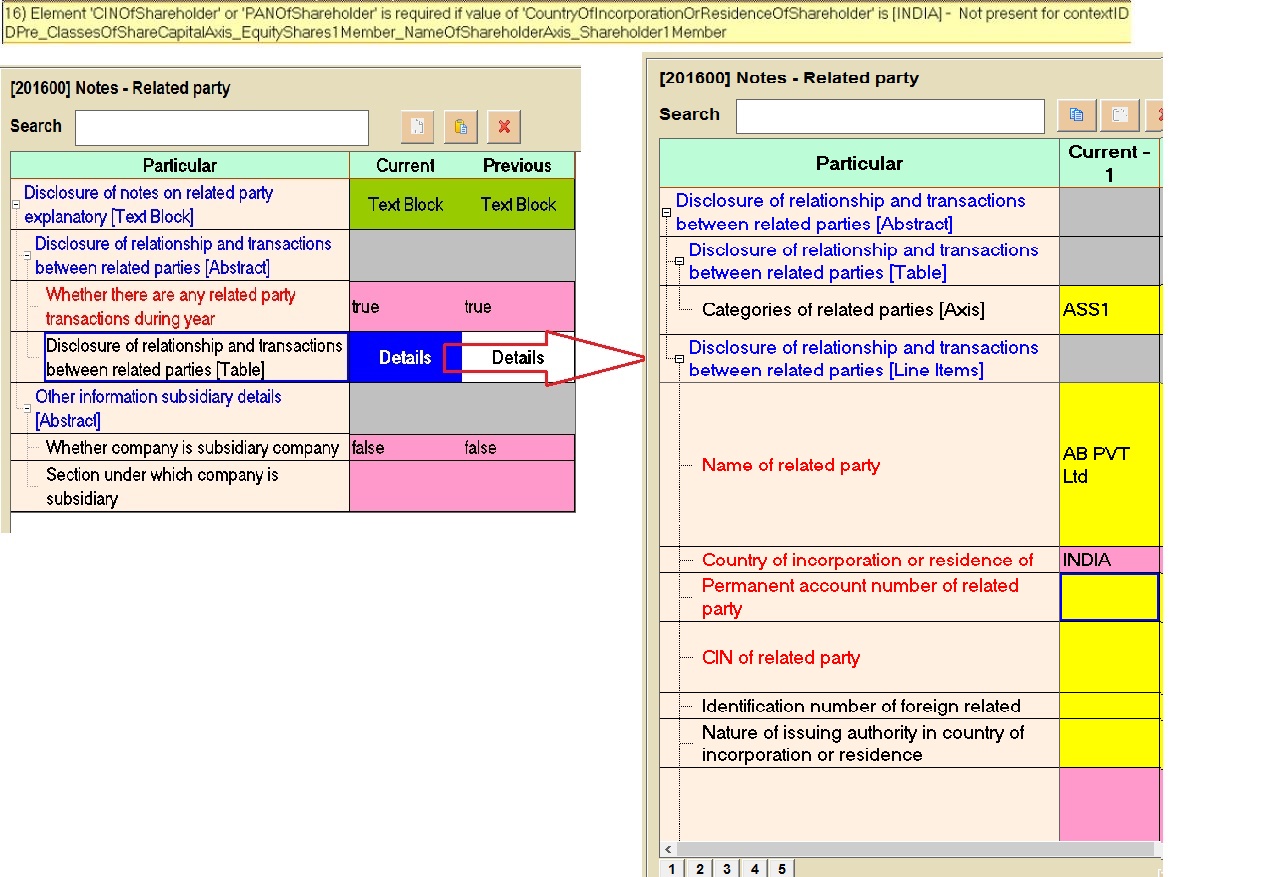Click the blue Details button under Current

pyautogui.click(x=405, y=357)
